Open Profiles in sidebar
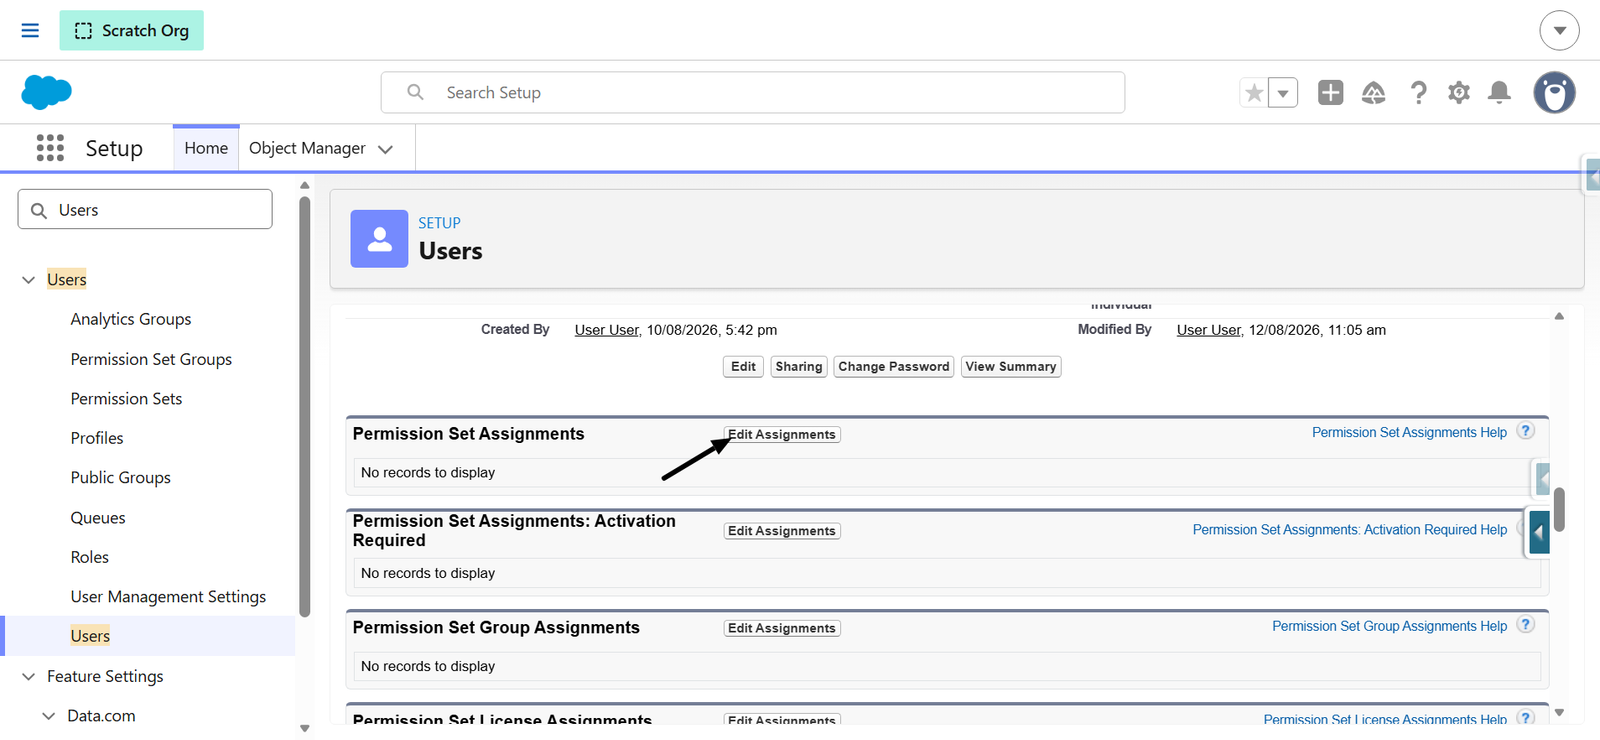This screenshot has height=740, width=1600. 97,438
